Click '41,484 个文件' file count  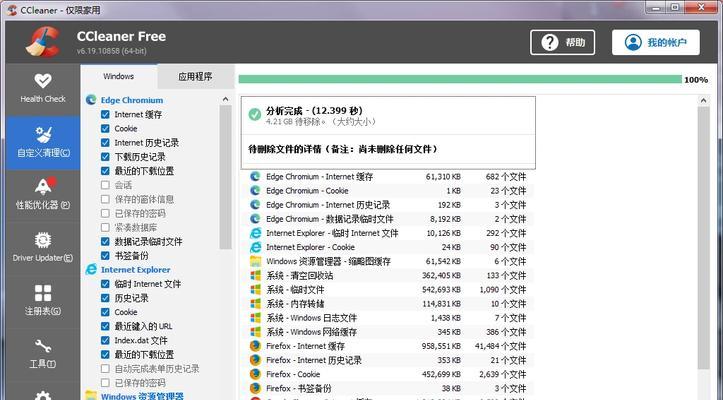pos(500,346)
